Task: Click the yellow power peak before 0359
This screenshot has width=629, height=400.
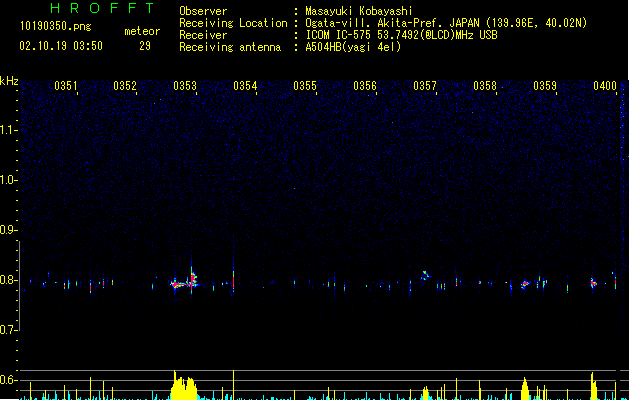Action: [x=525, y=388]
